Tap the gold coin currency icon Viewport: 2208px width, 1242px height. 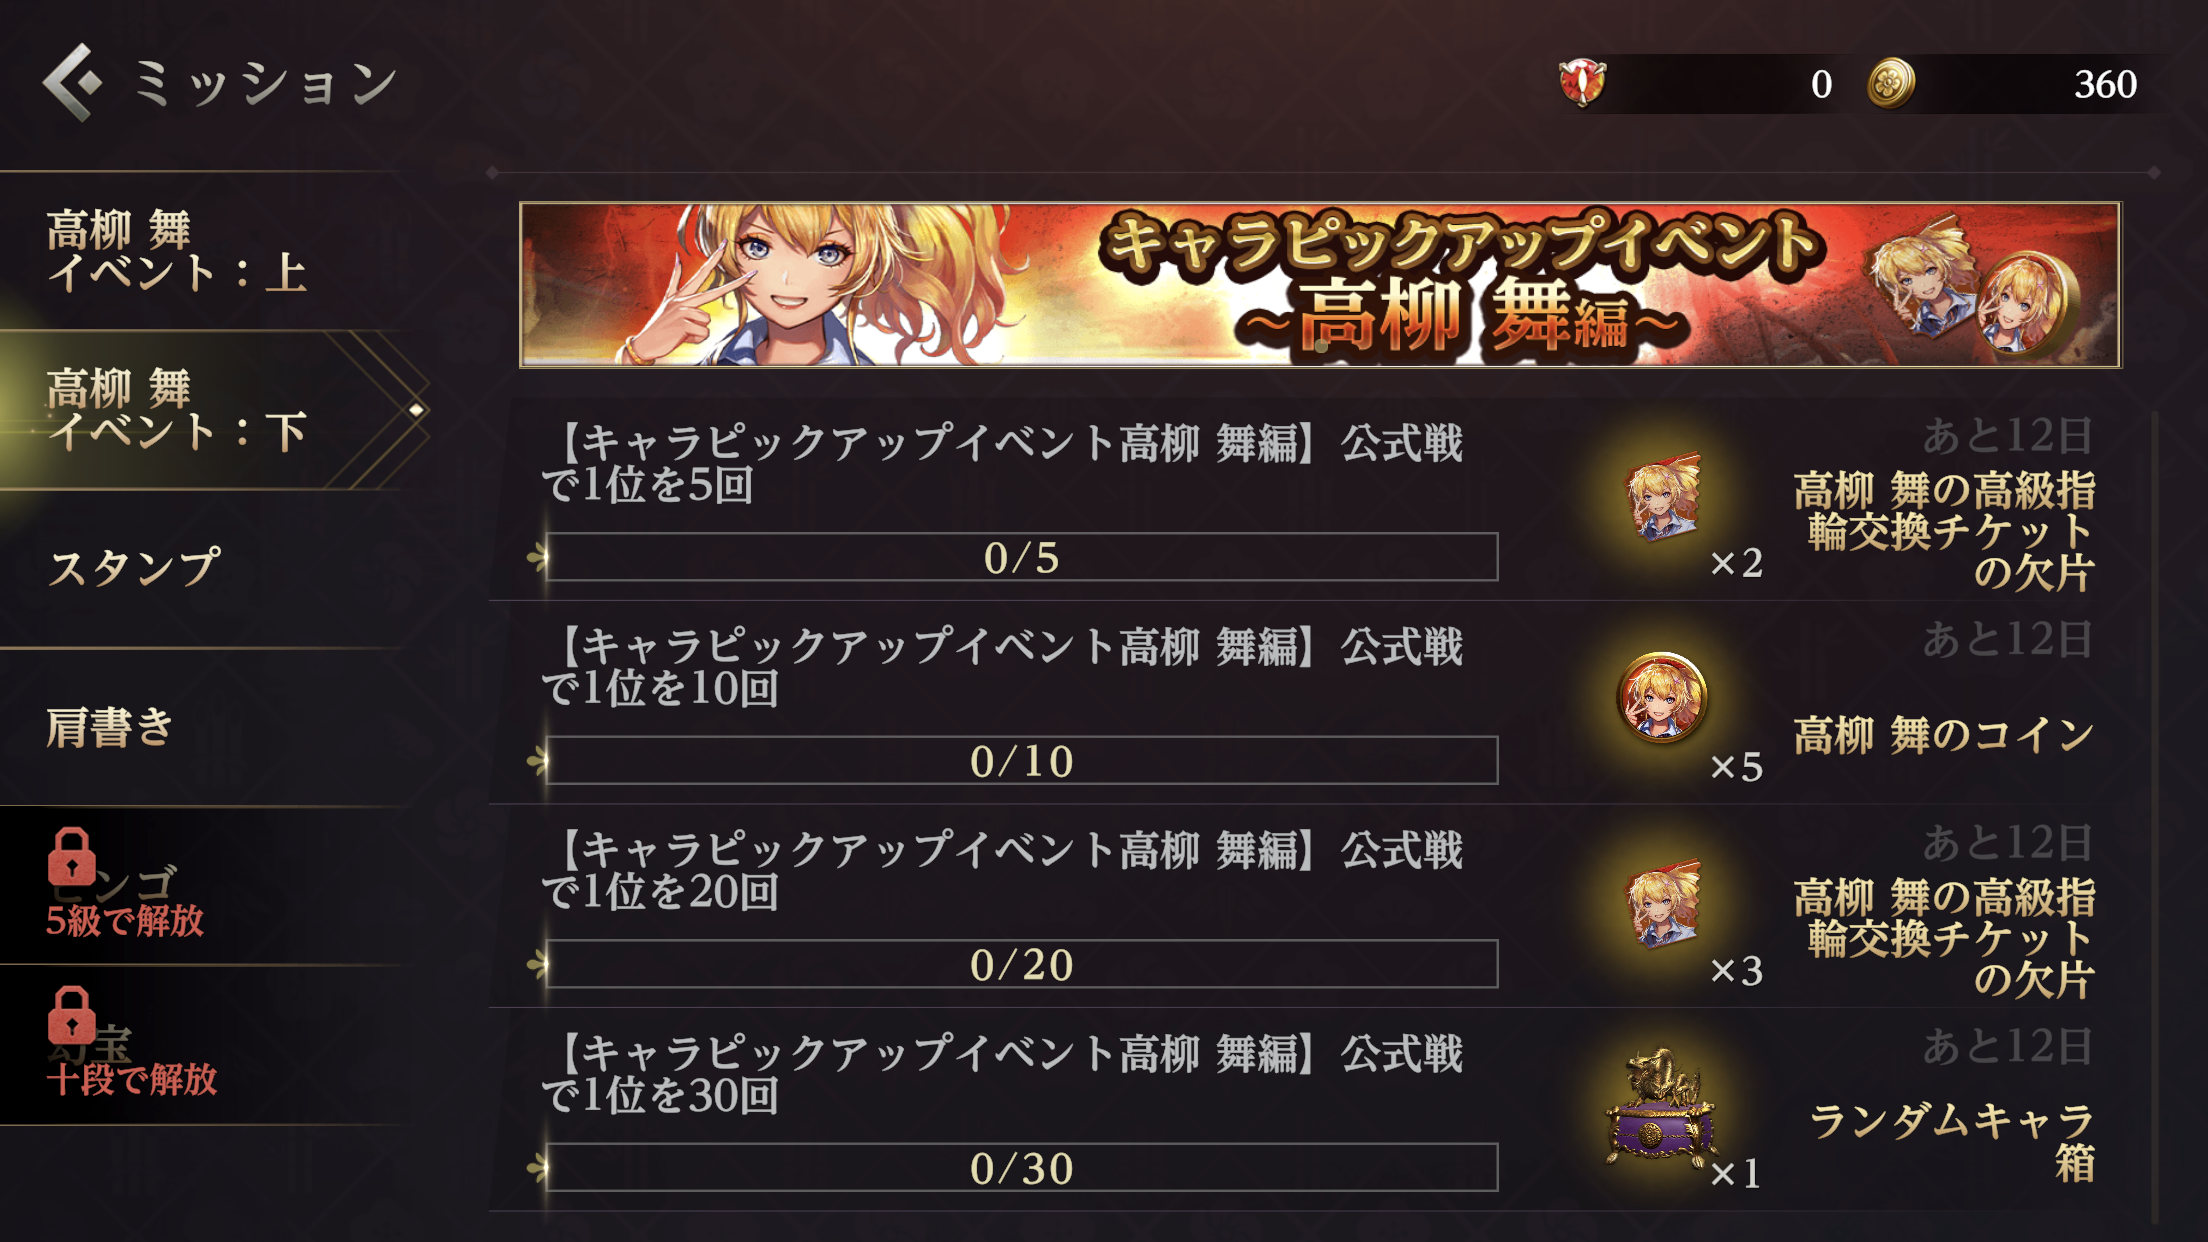(x=1891, y=83)
